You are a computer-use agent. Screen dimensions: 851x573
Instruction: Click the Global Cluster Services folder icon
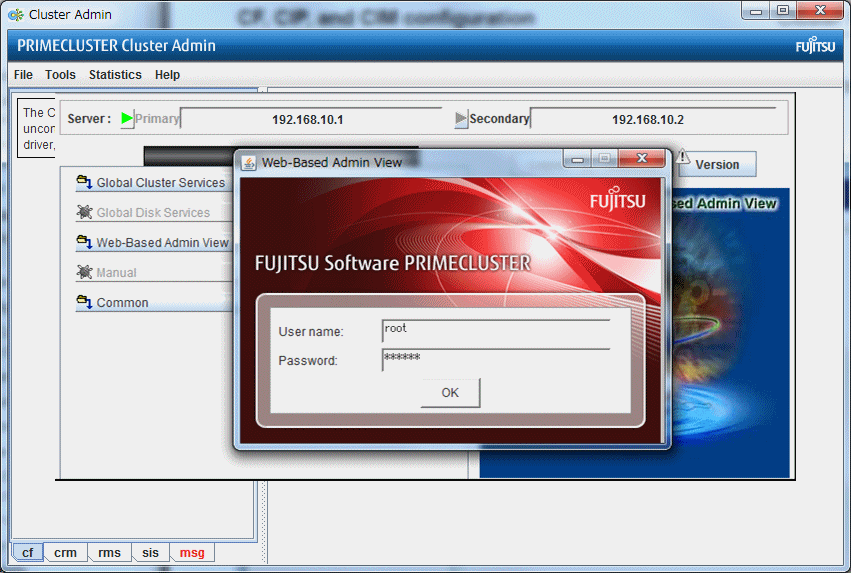pyautogui.click(x=84, y=182)
